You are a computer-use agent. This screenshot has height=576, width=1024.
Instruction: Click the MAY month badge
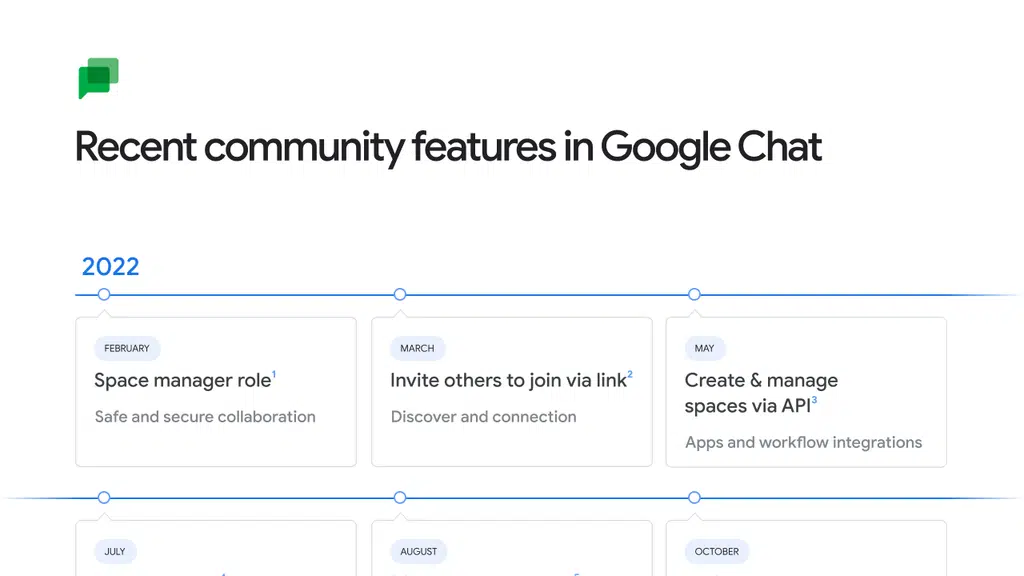pyautogui.click(x=705, y=348)
